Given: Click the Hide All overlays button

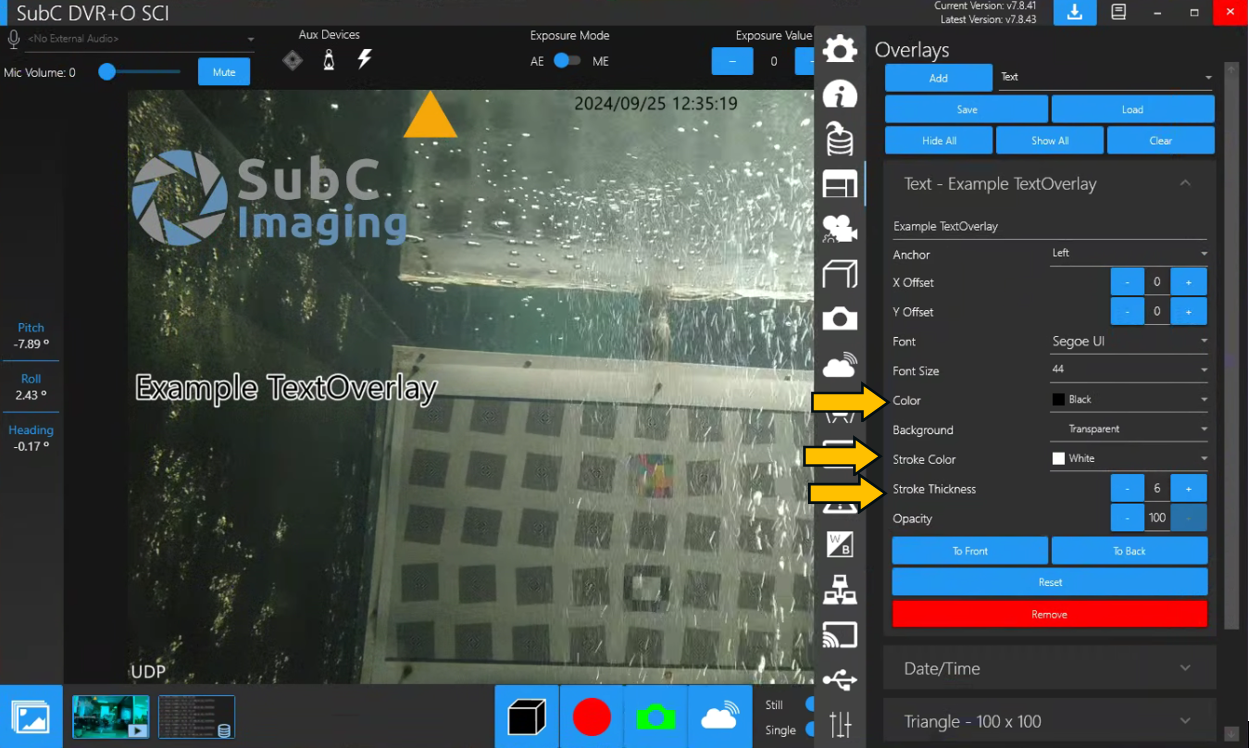Looking at the screenshot, I should pyautogui.click(x=939, y=141).
